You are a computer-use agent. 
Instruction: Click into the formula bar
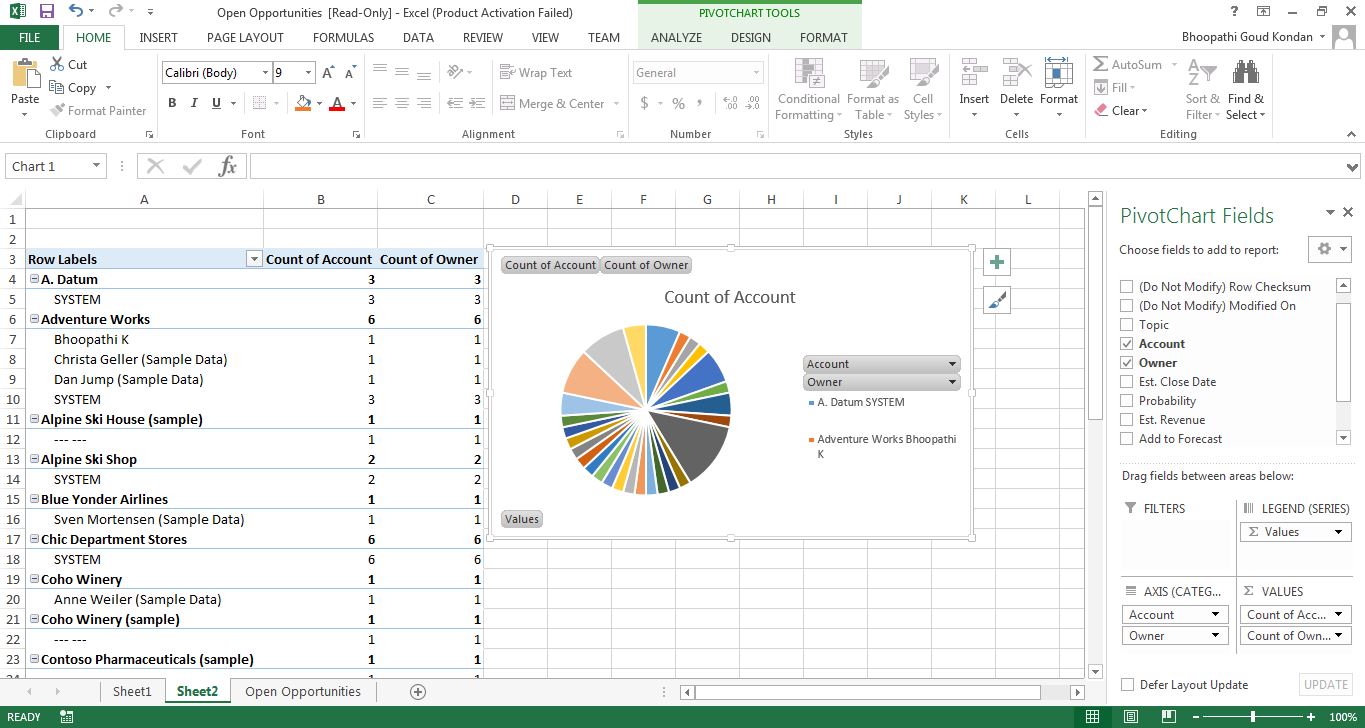(798, 166)
